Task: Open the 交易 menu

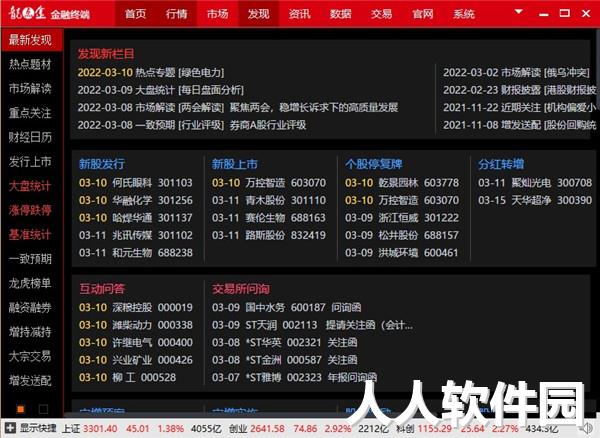Action: tap(381, 14)
